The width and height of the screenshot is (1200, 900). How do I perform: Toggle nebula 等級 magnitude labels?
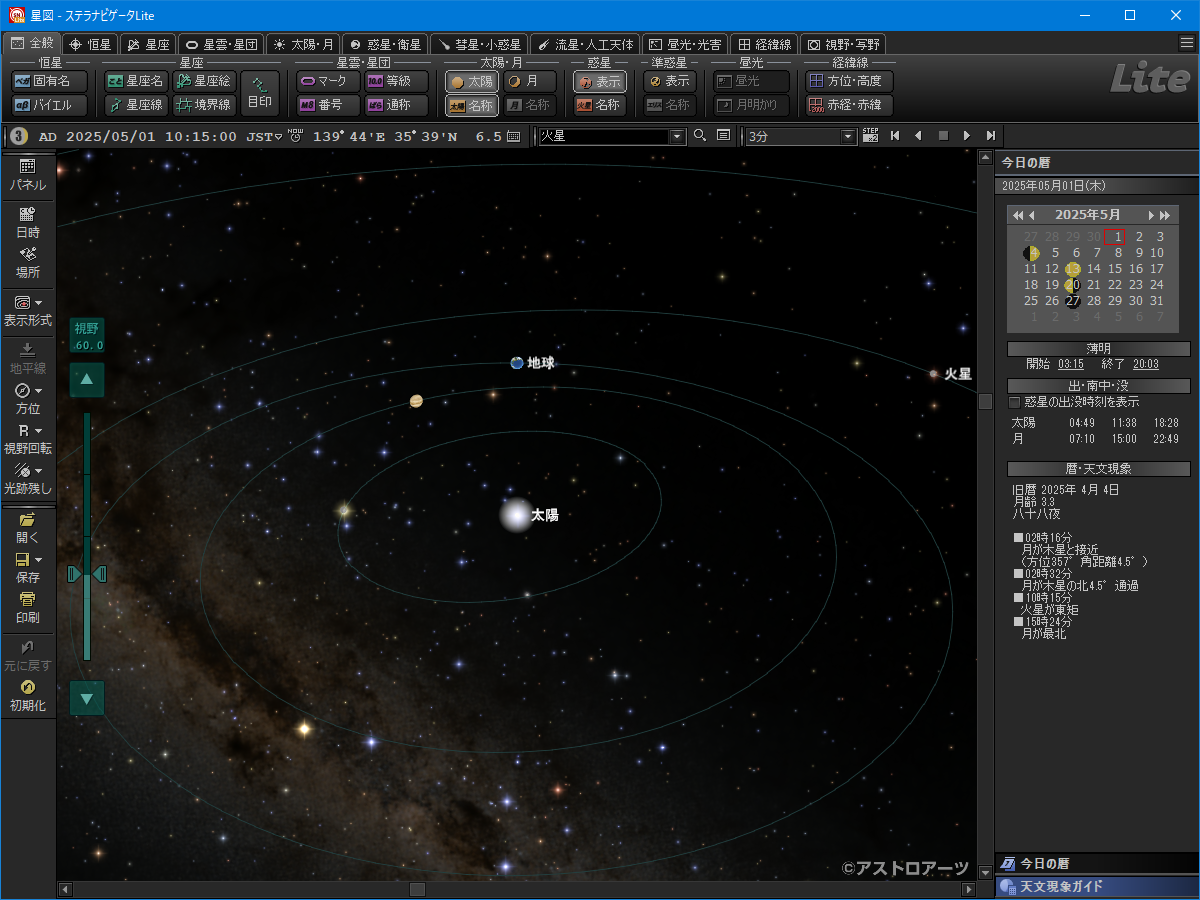click(x=396, y=81)
